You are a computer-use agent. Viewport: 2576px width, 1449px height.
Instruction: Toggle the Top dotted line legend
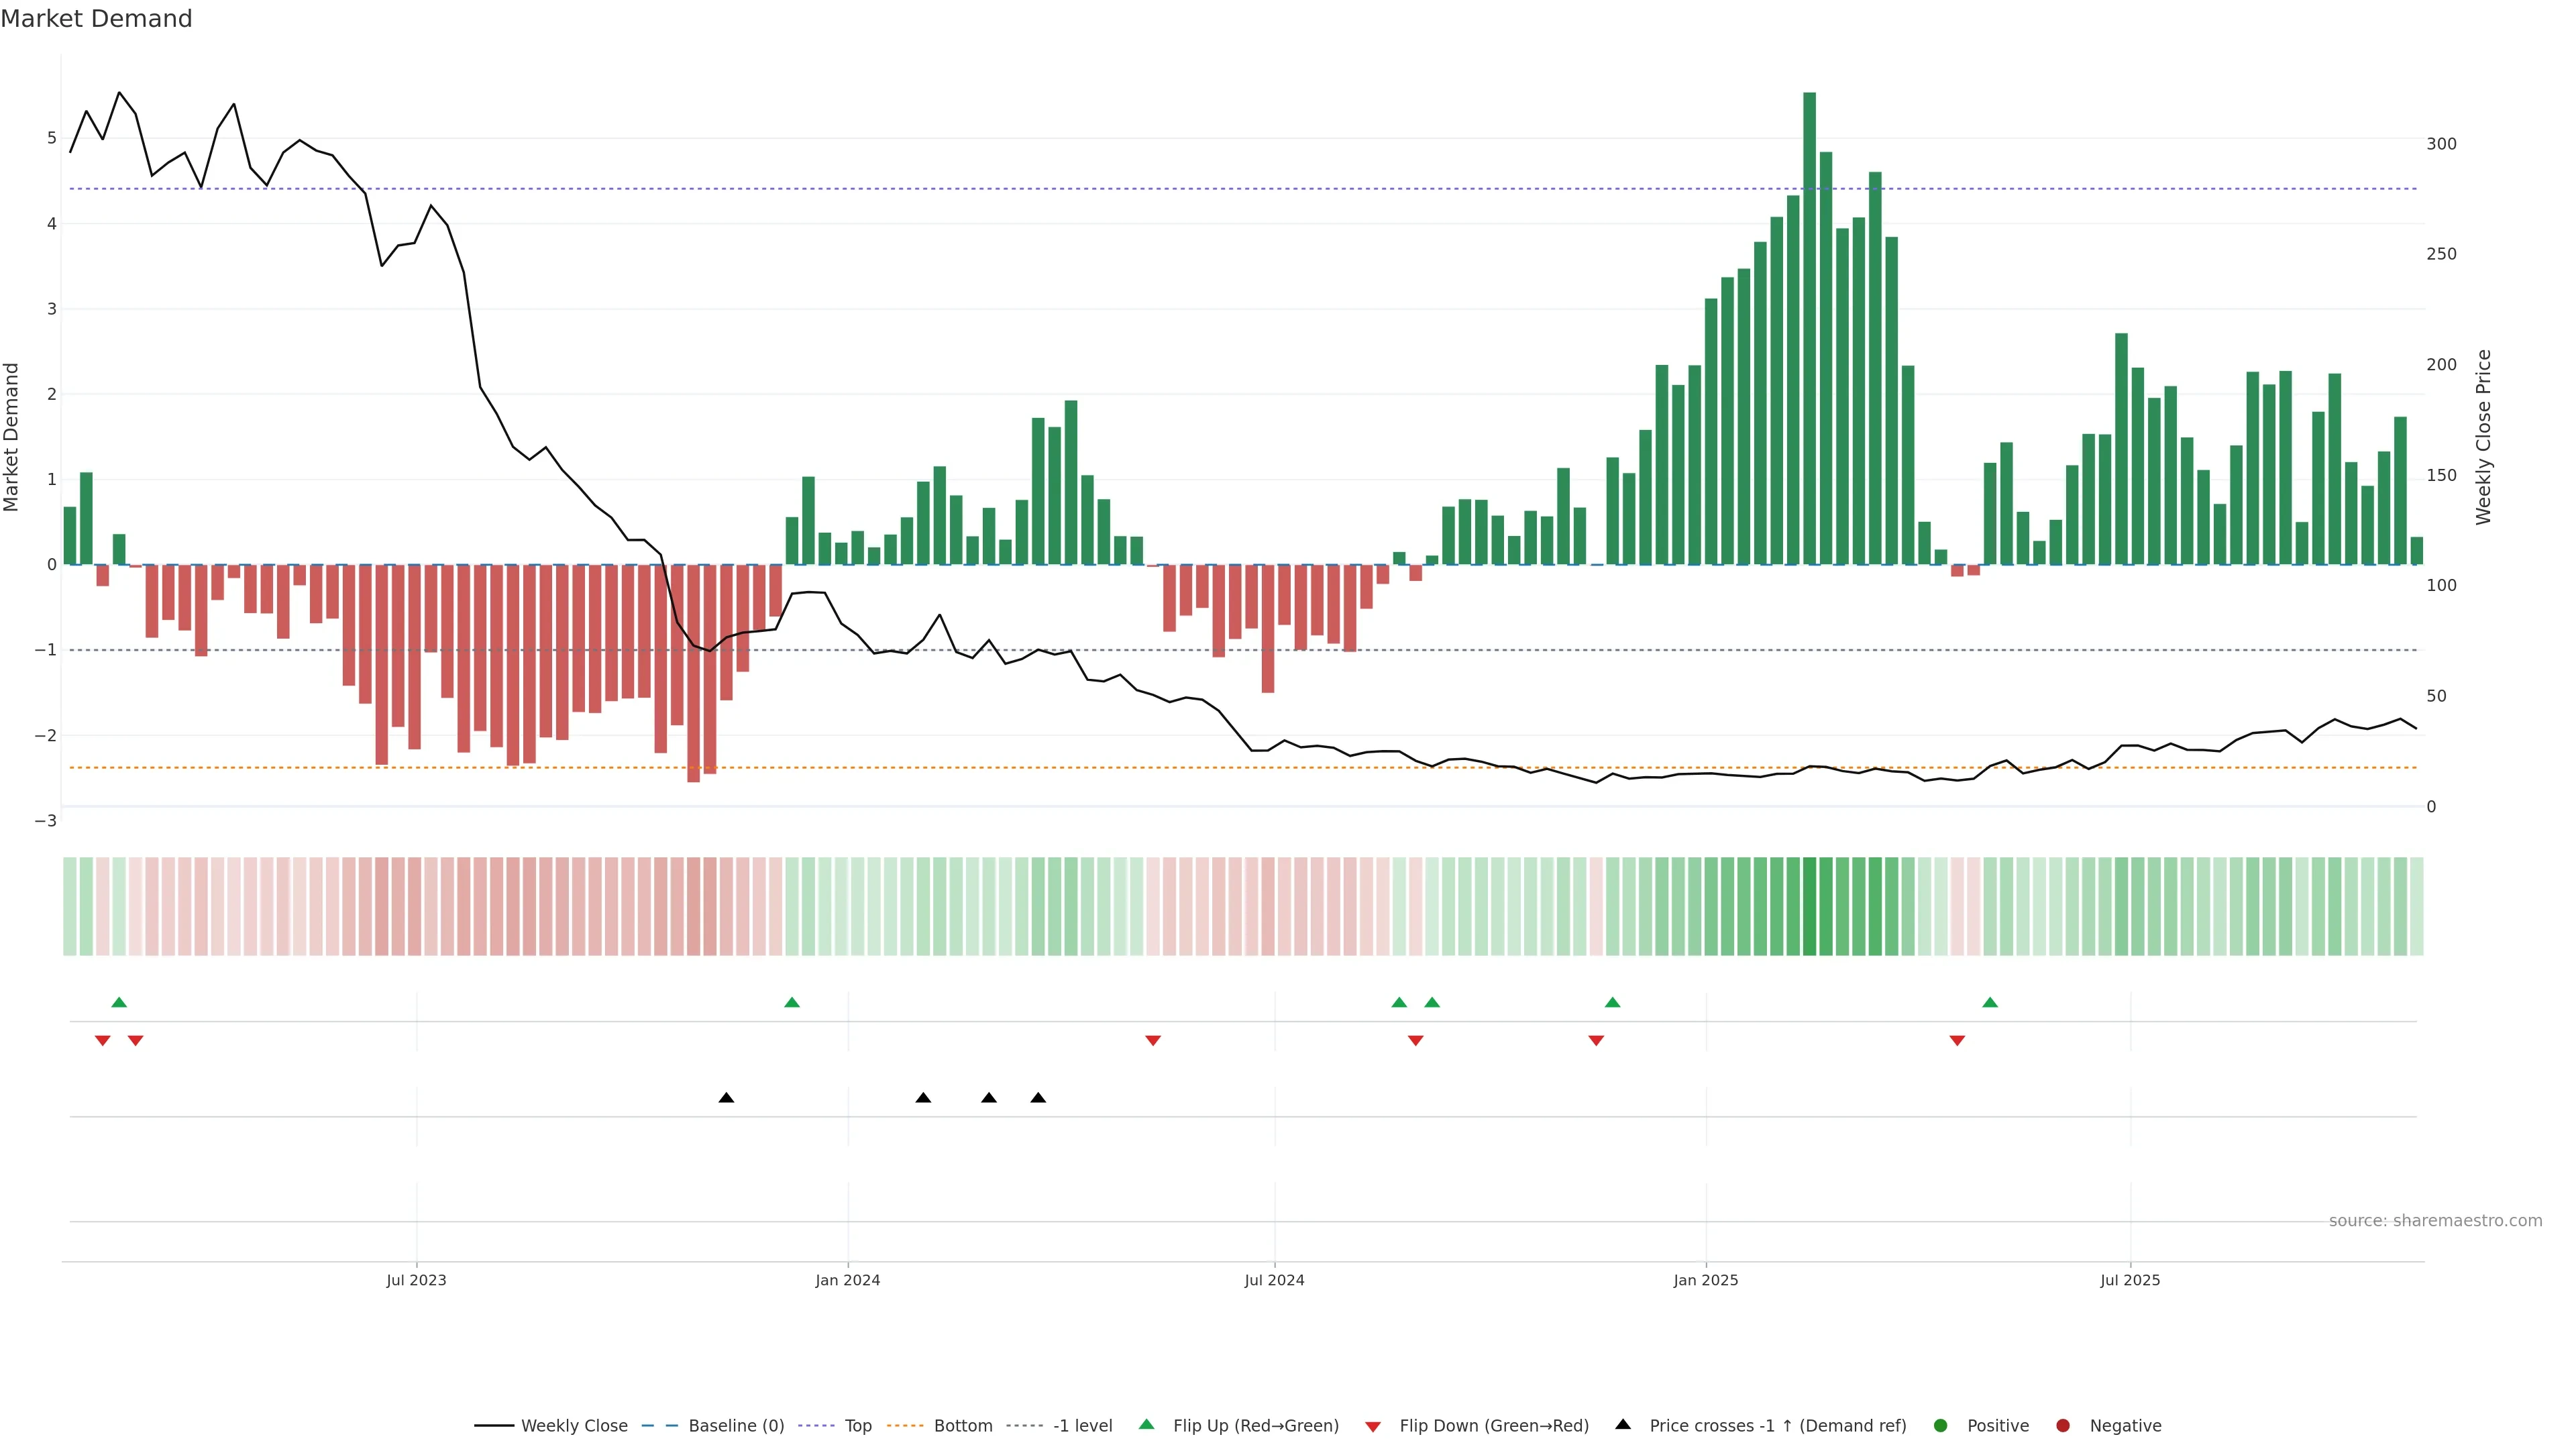click(857, 1426)
